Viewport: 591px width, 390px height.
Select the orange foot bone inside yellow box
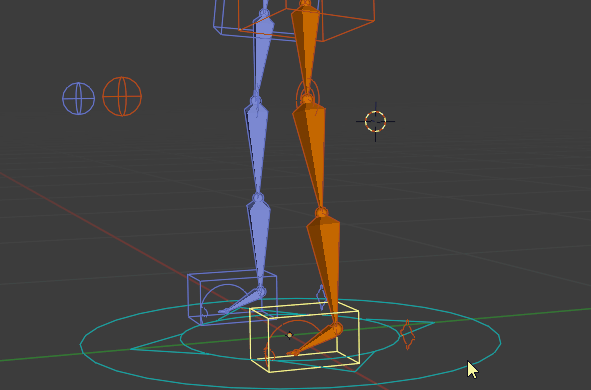coord(316,340)
